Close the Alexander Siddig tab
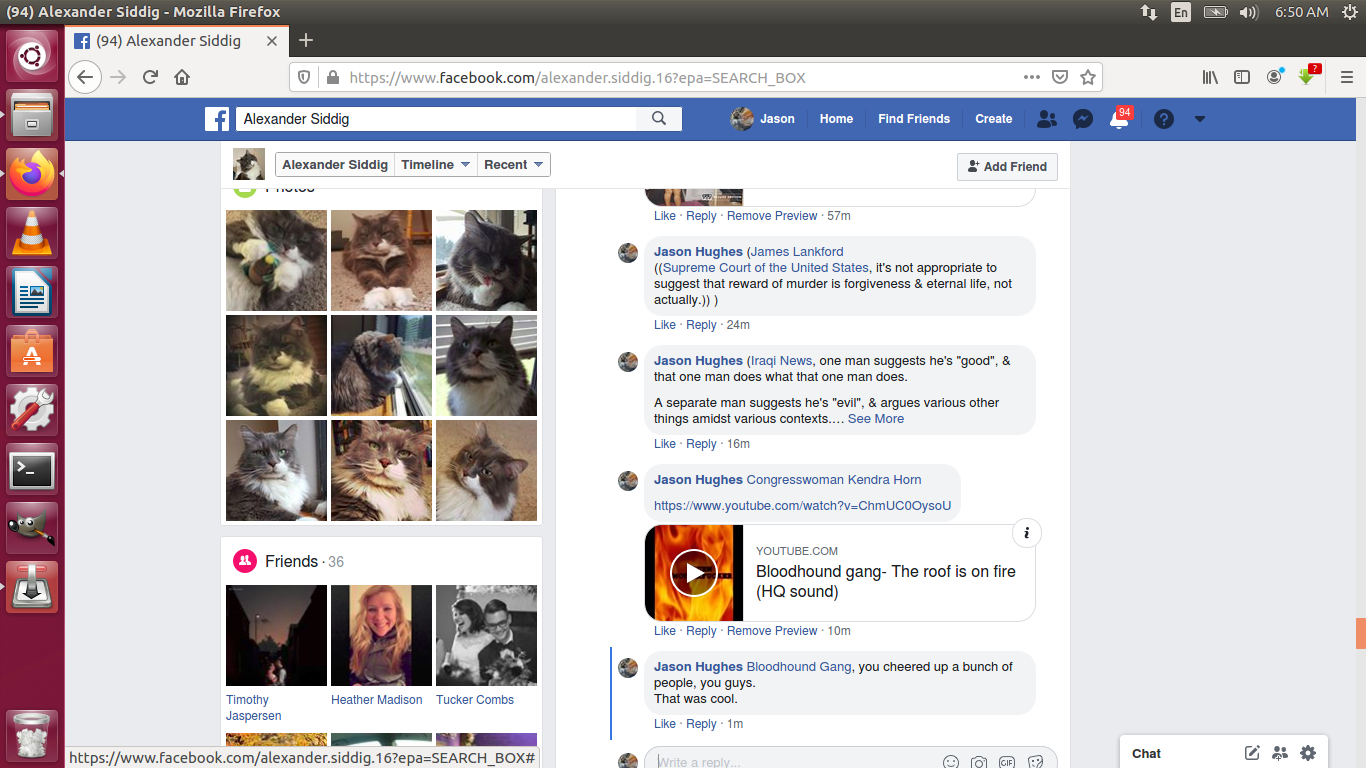The image size is (1366, 768). click(x=272, y=41)
